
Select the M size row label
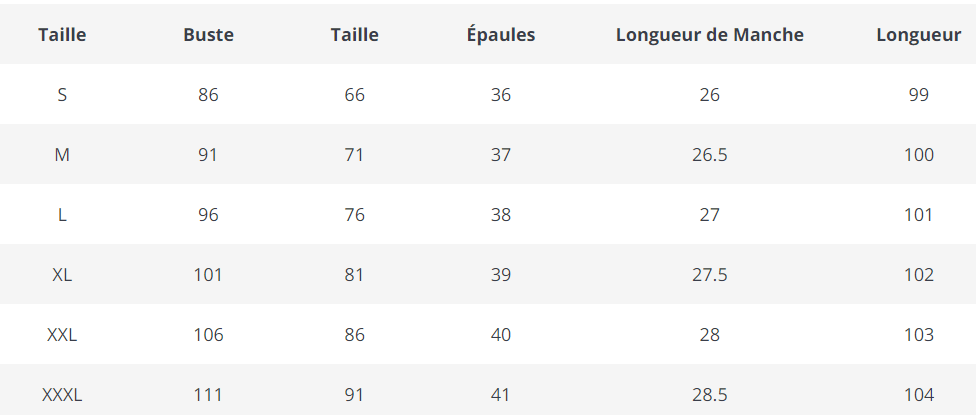62,155
